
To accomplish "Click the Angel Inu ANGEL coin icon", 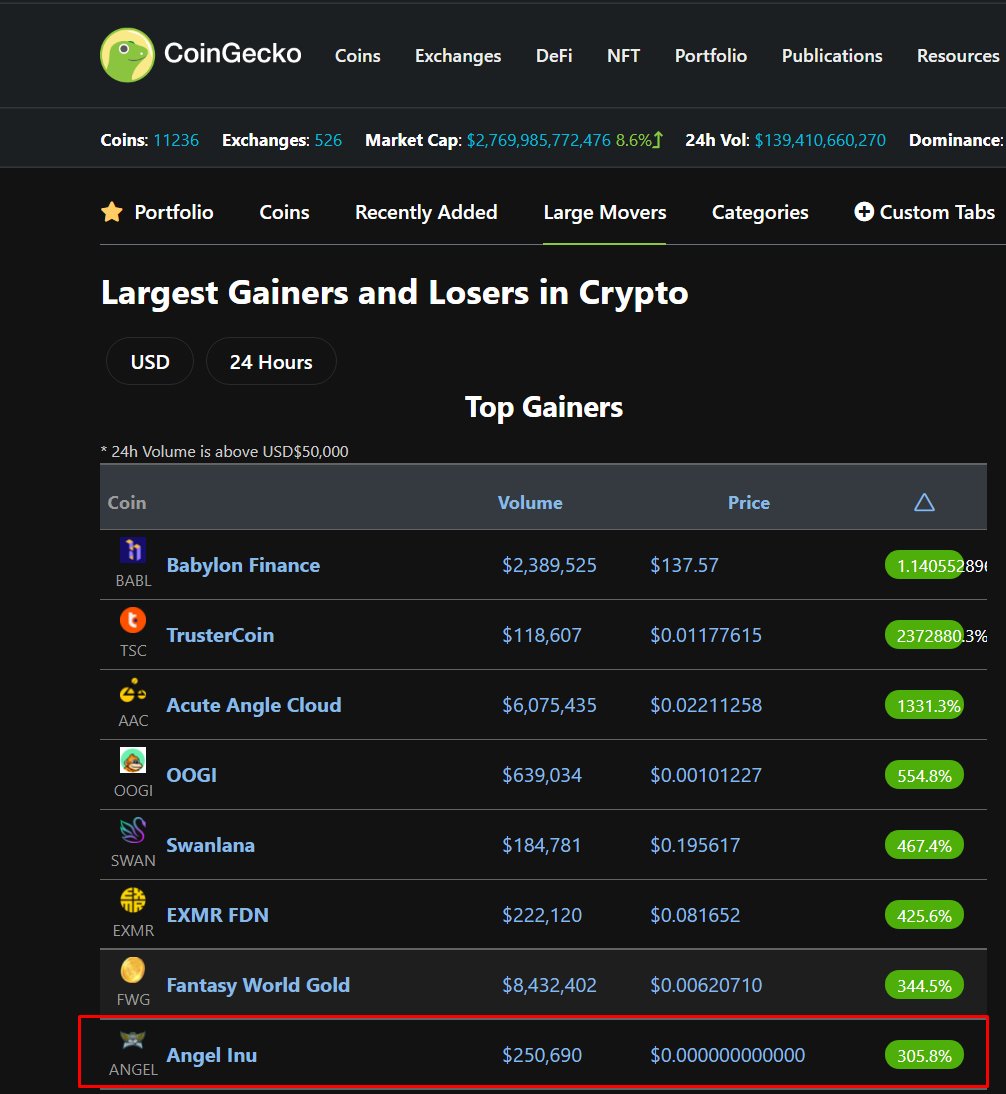I will [132, 1040].
